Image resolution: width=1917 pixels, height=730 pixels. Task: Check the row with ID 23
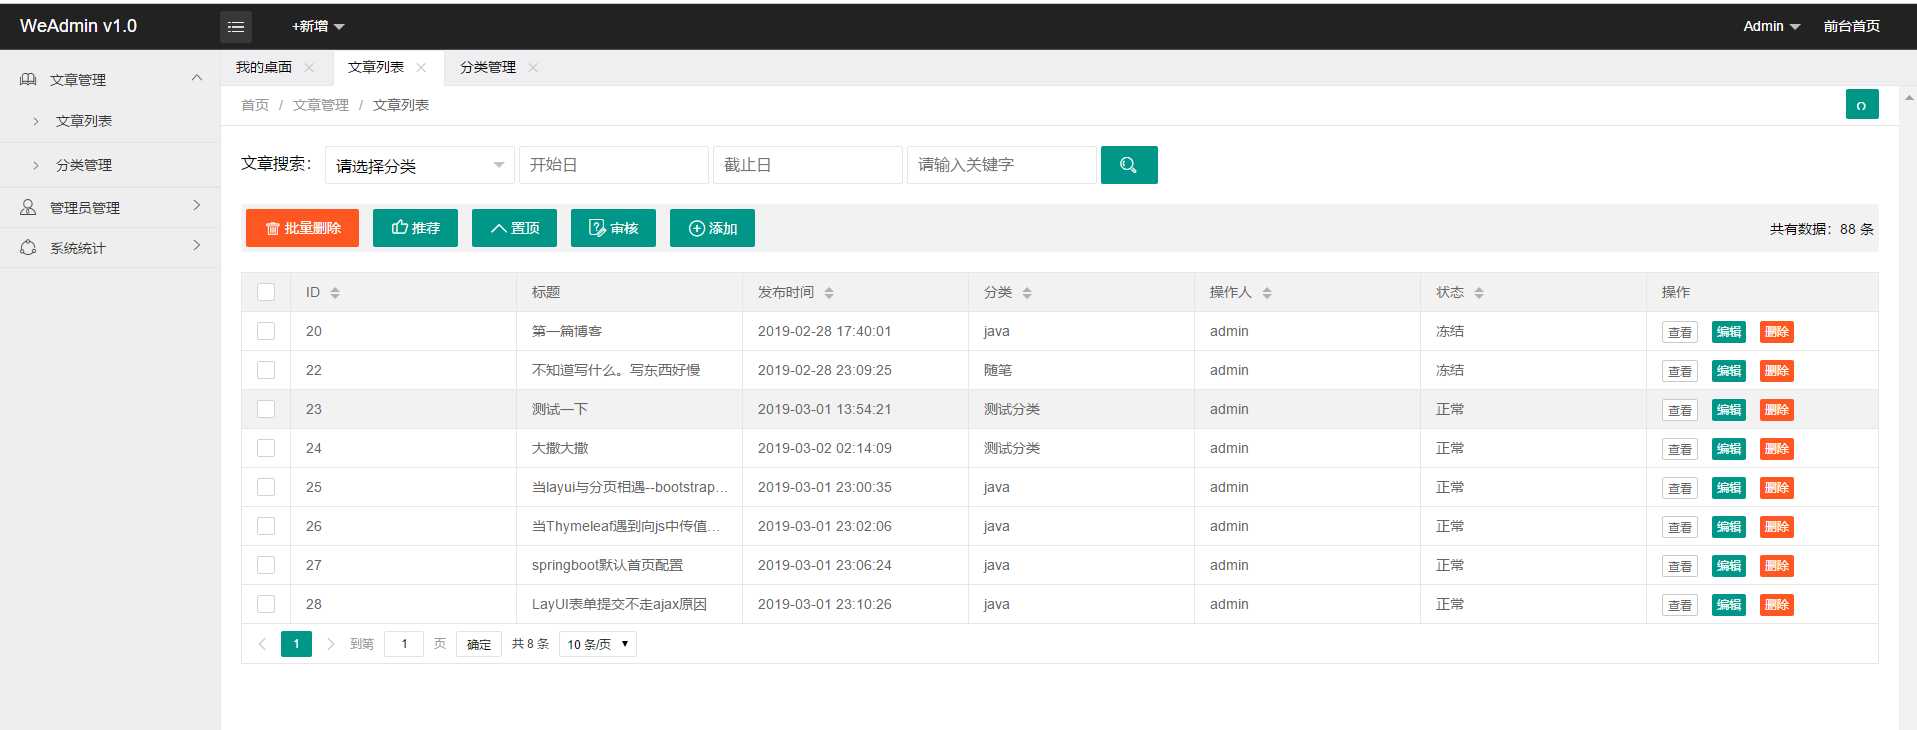(x=266, y=409)
